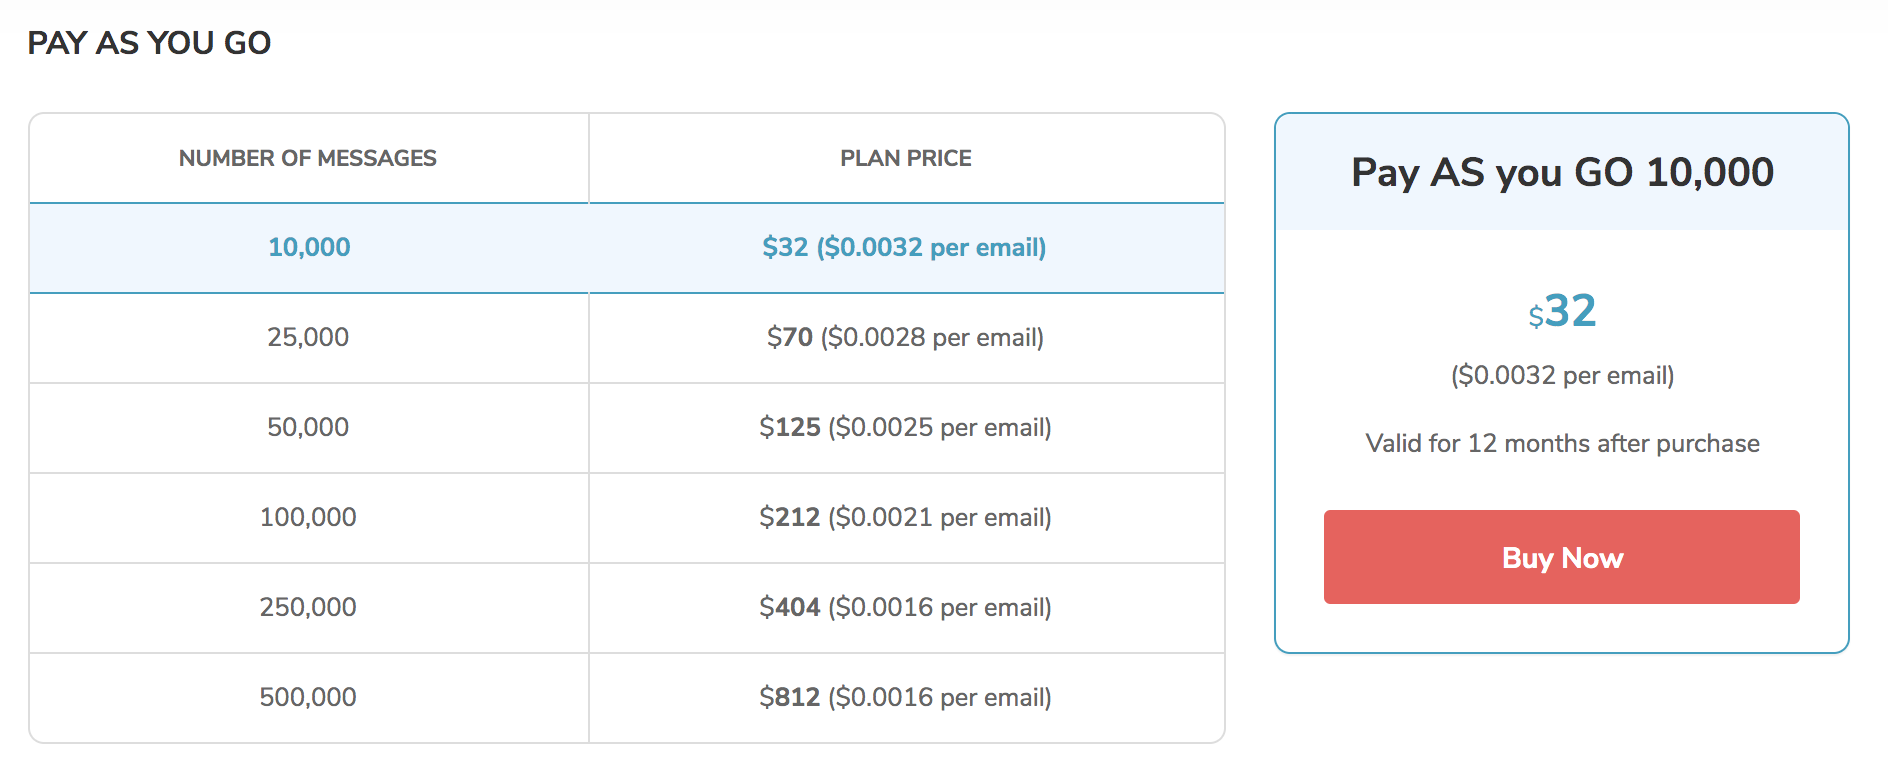Image resolution: width=1888 pixels, height=776 pixels.
Task: Click the PAY AS YOU GO heading
Action: 149,43
